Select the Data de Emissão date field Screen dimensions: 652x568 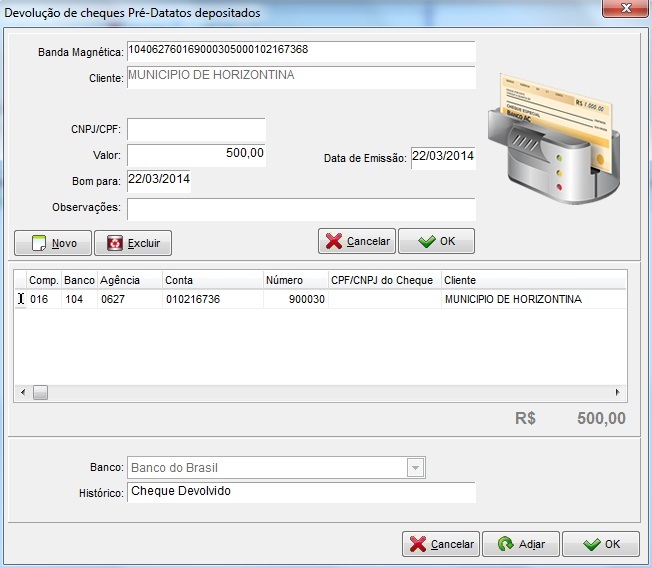tap(442, 158)
